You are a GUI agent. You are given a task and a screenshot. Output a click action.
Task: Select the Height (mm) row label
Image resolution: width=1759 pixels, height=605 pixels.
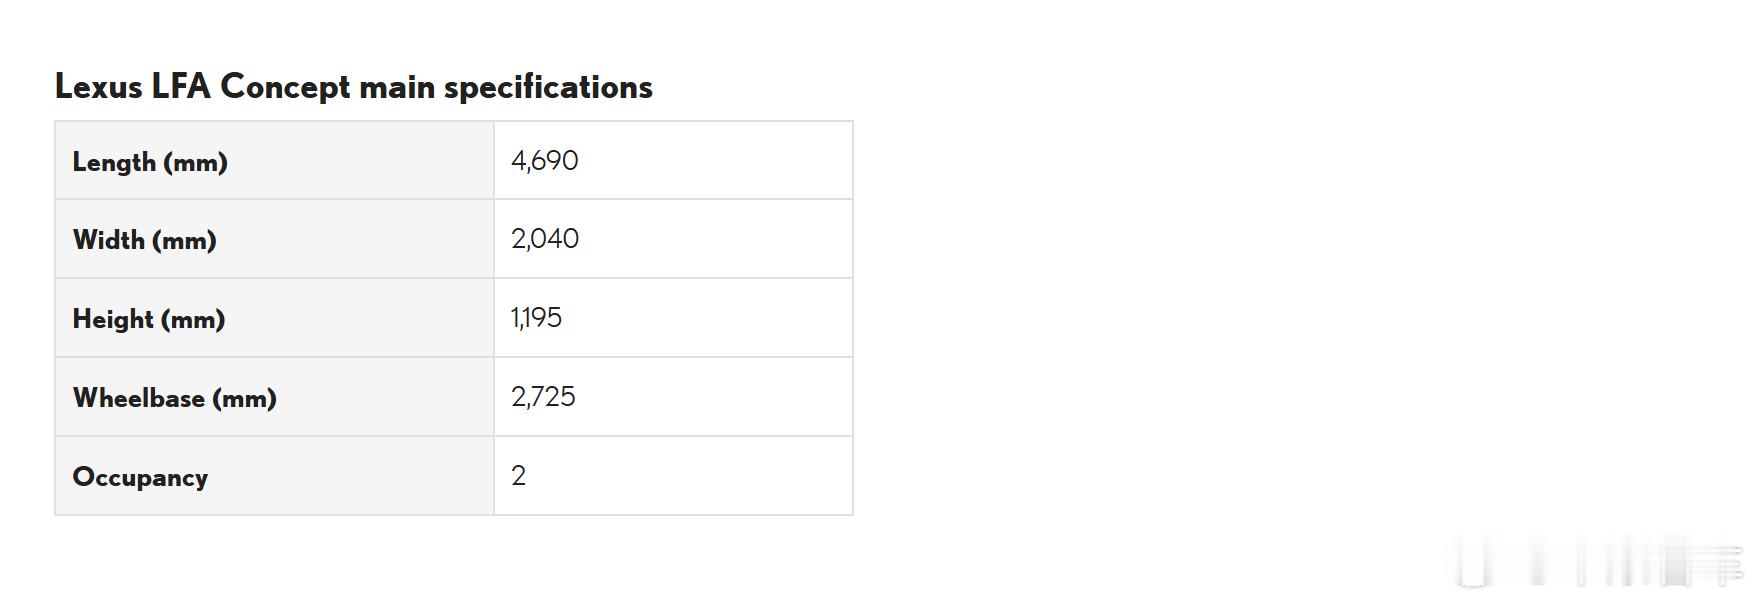coord(149,319)
